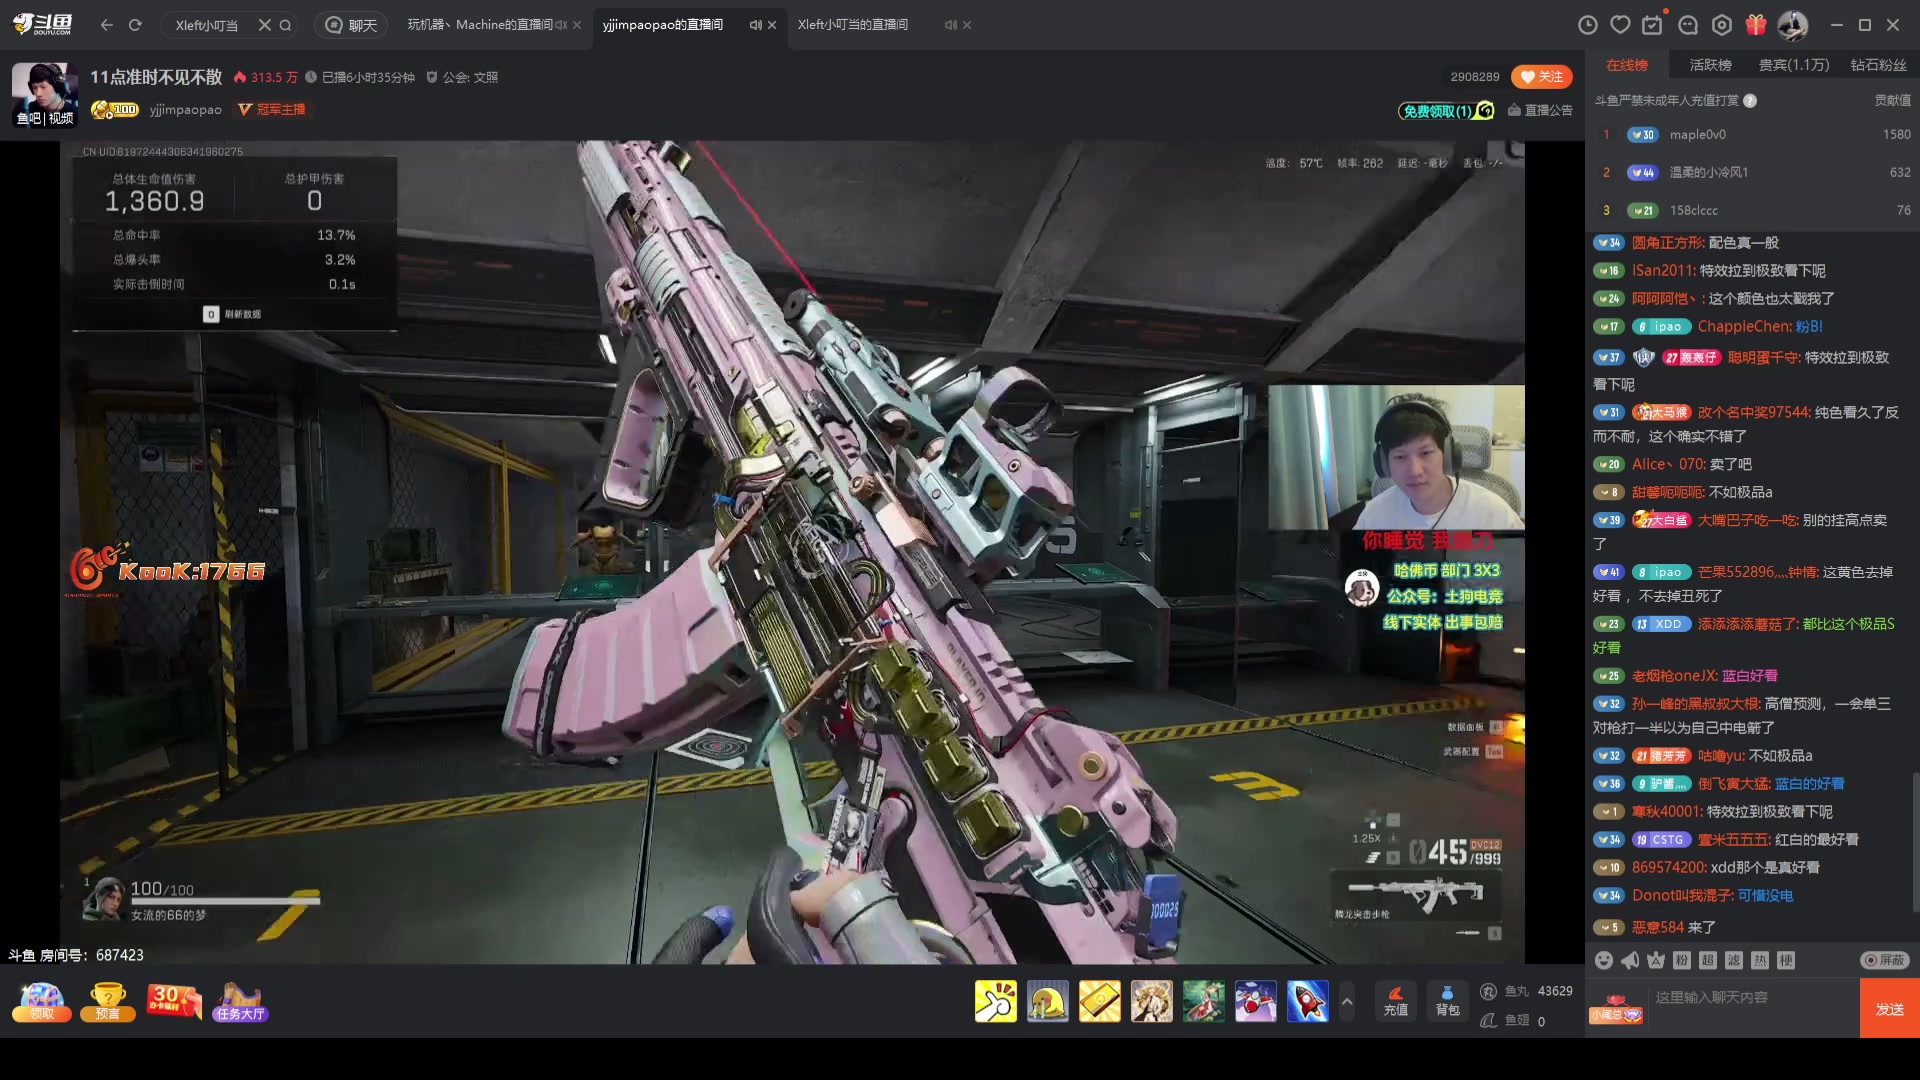The width and height of the screenshot is (1920, 1080).
Task: Click the chat input field
Action: (x=1752, y=1008)
